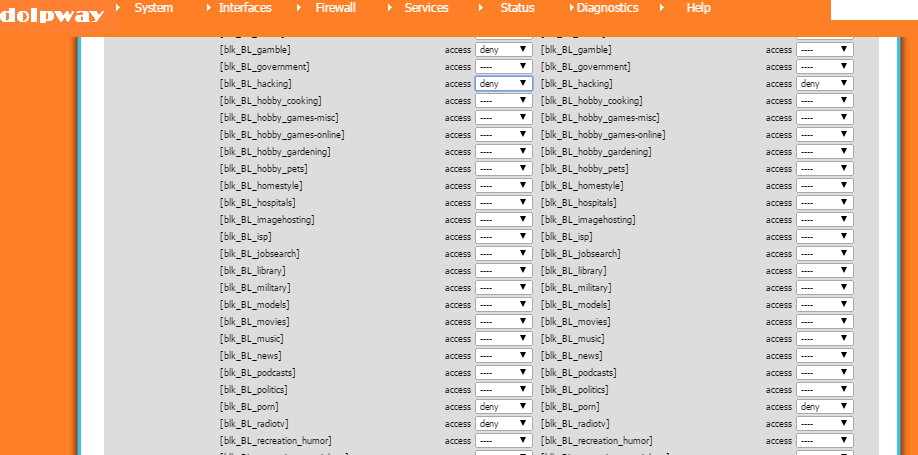Open the Firewall menu

(336, 8)
